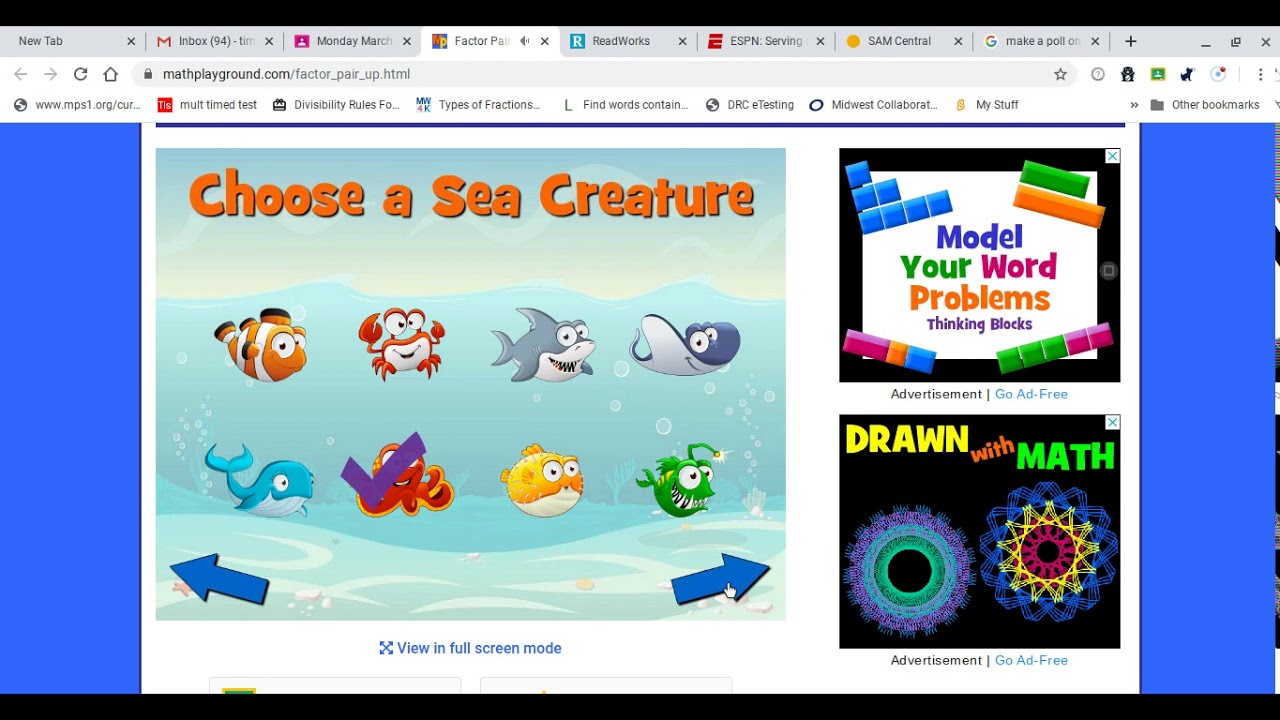This screenshot has height=720, width=1280.
Task: Click the blue right arrow in game
Action: click(x=720, y=580)
